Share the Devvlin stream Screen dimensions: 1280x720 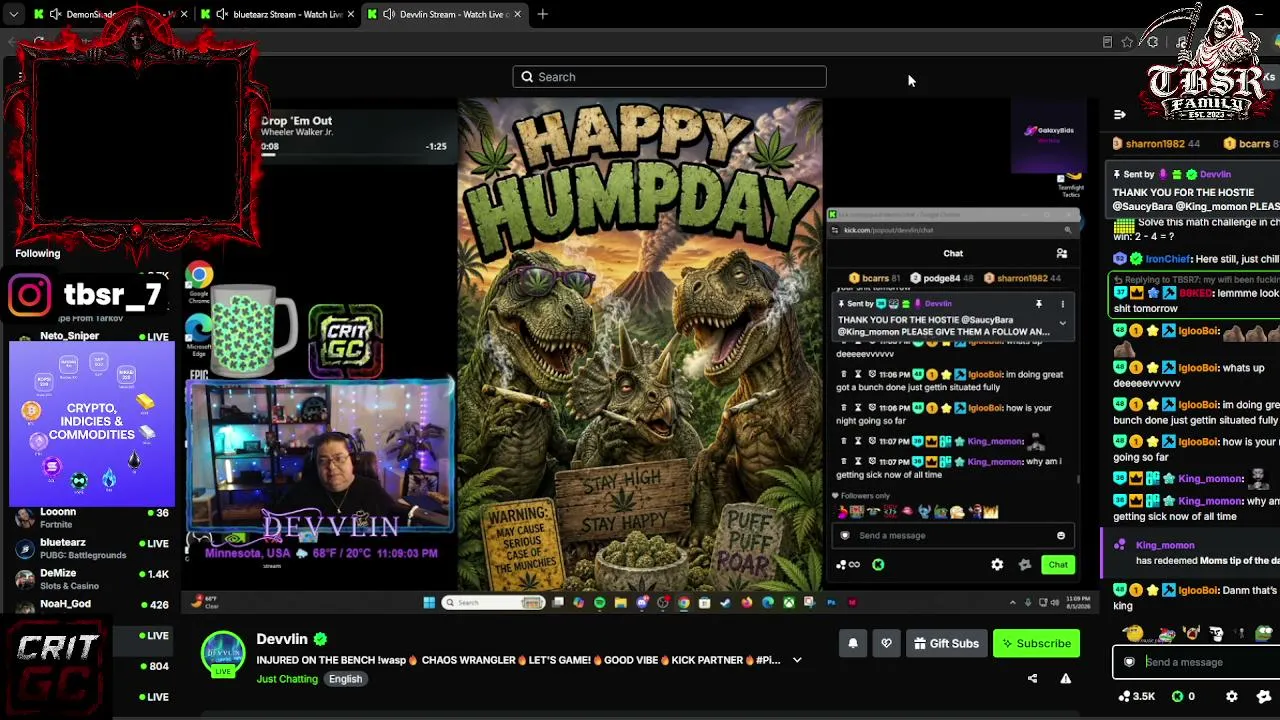(1032, 679)
